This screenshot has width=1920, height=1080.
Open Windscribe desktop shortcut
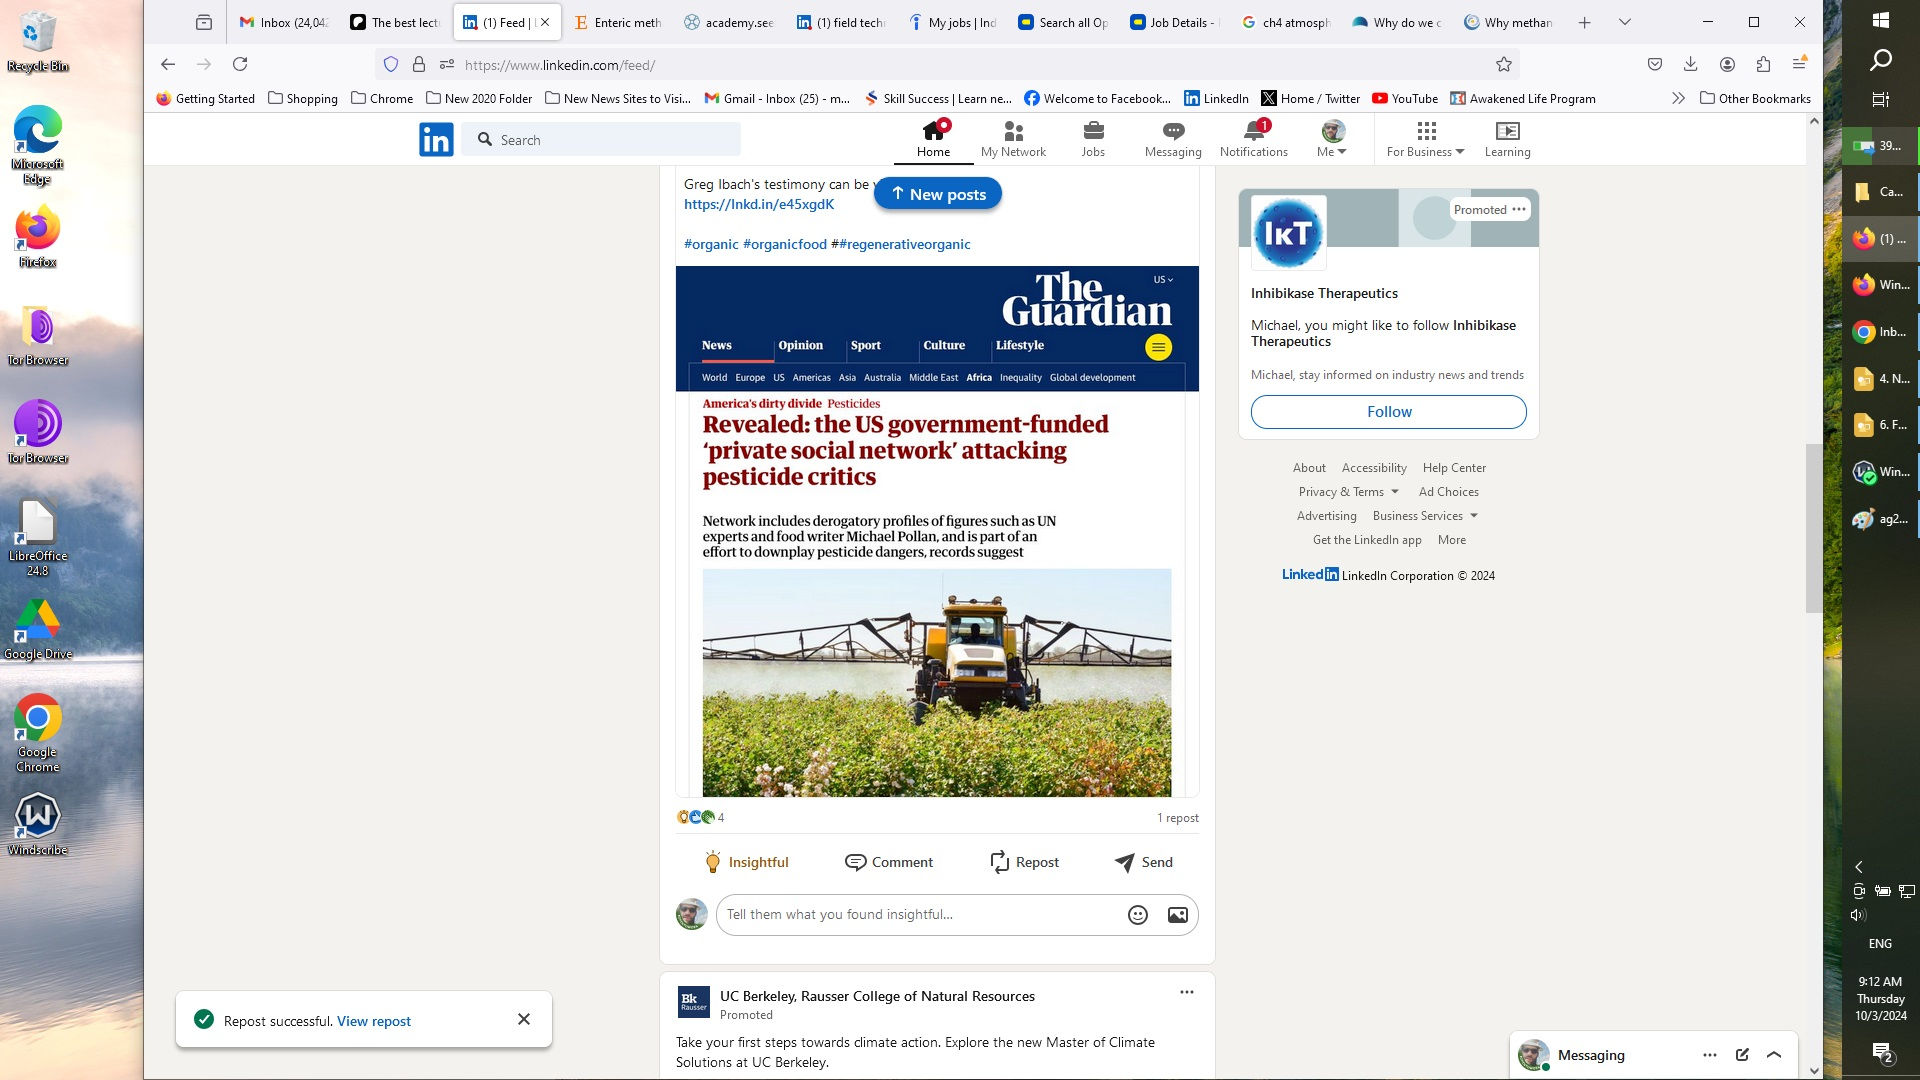37,824
